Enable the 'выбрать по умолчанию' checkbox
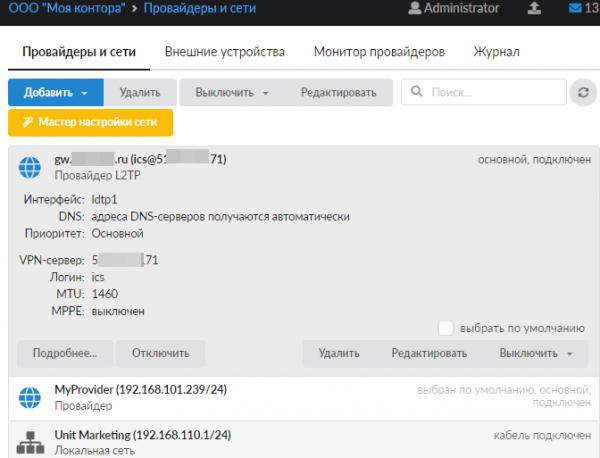Image resolution: width=600 pixels, height=458 pixels. (x=446, y=327)
